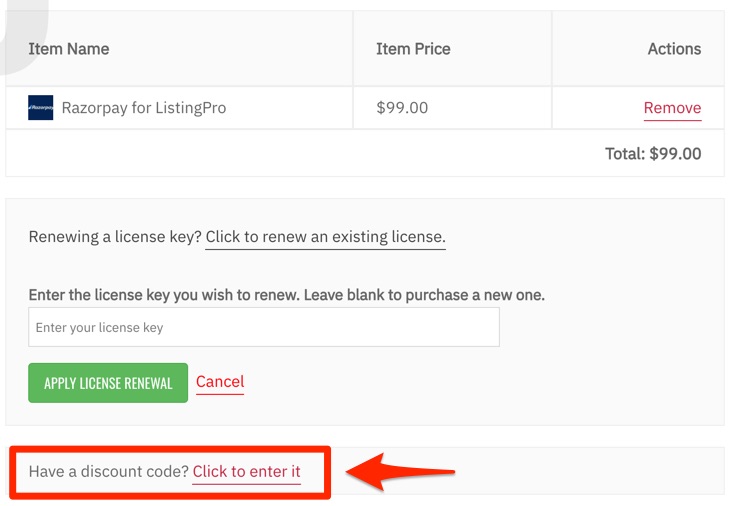The image size is (735, 506).
Task: Click the Item Price column header
Action: 413,49
